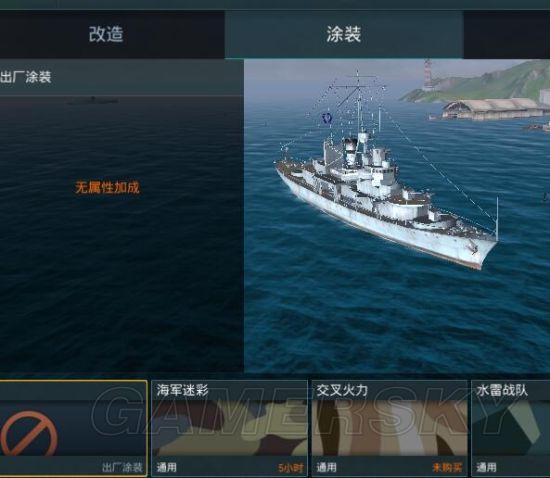Select the 水雷战队 paint title
Image resolution: width=550 pixels, height=478 pixels.
tap(502, 390)
